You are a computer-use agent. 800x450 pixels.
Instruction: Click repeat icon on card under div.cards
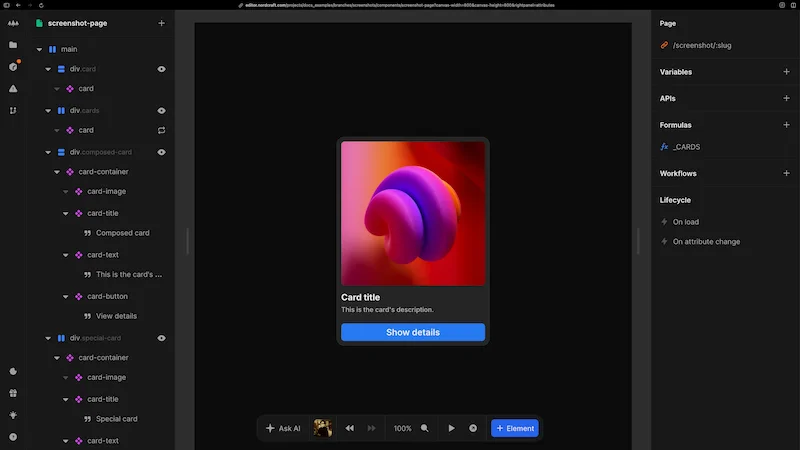[161, 130]
